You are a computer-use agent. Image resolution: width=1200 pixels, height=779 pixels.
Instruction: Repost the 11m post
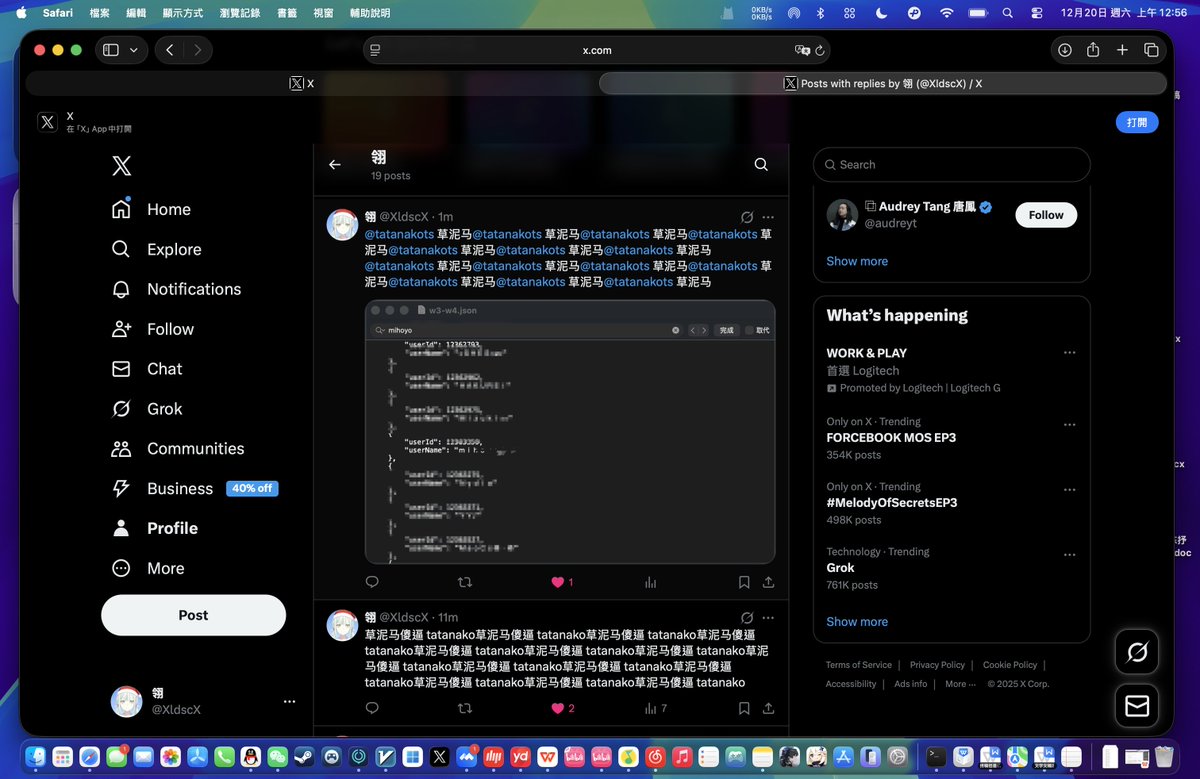tap(464, 708)
